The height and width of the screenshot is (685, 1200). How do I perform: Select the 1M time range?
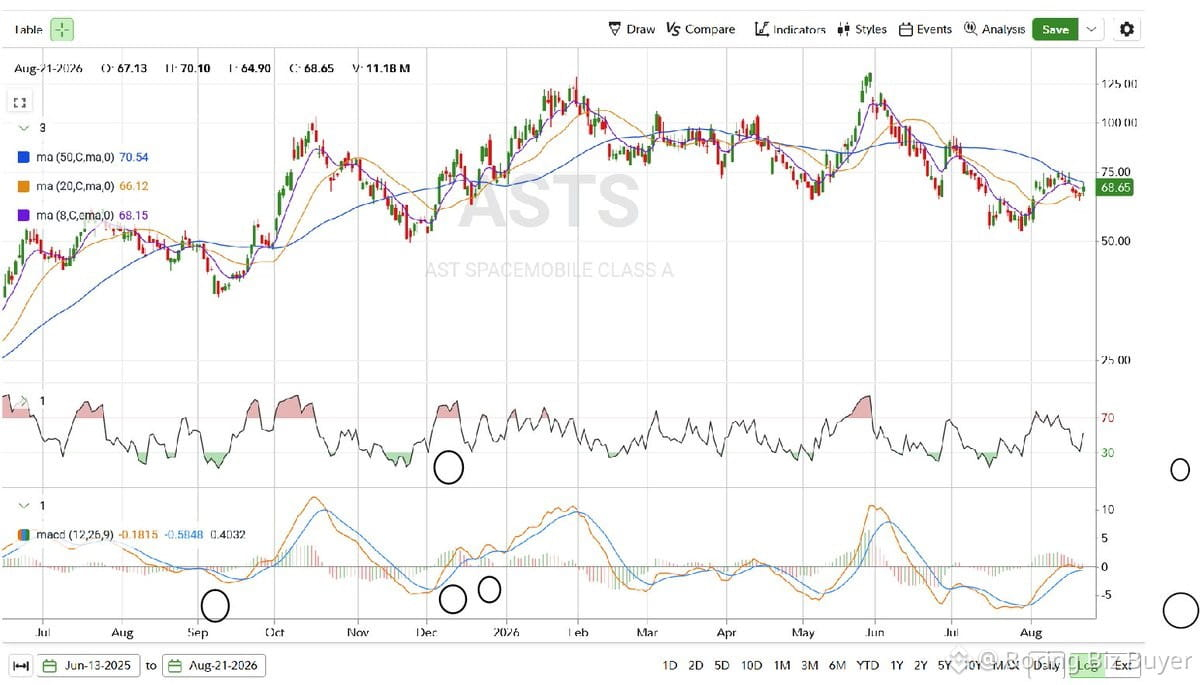[x=782, y=665]
